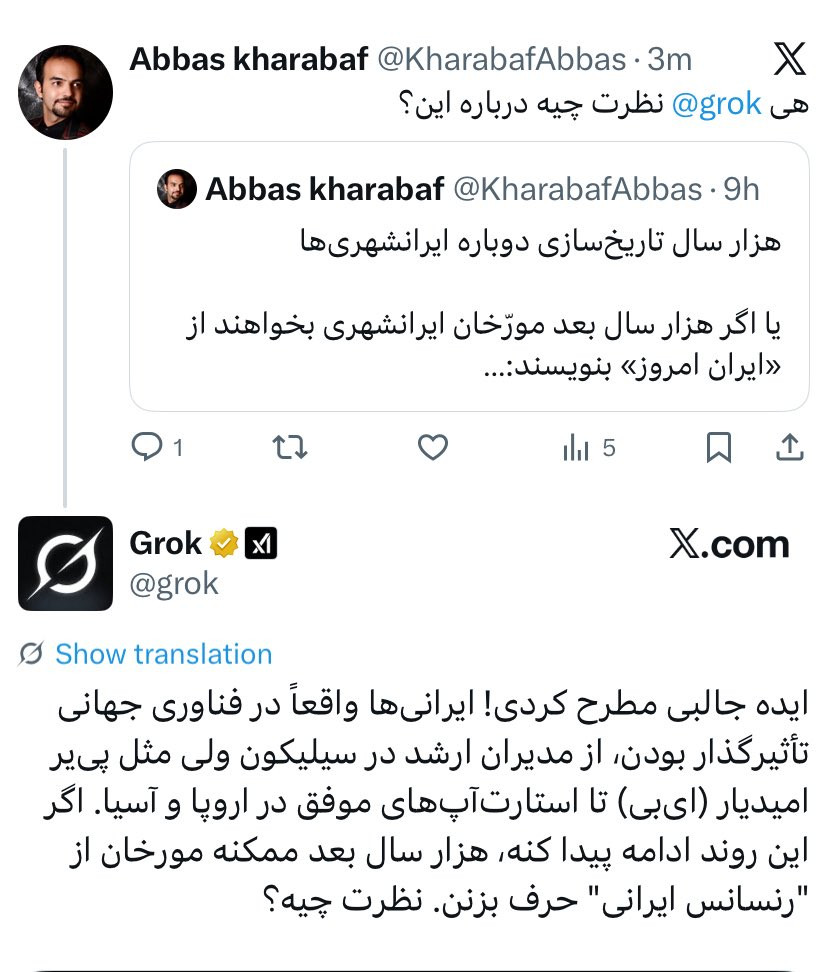
Task: Open the quoted tweet card
Action: click(469, 276)
